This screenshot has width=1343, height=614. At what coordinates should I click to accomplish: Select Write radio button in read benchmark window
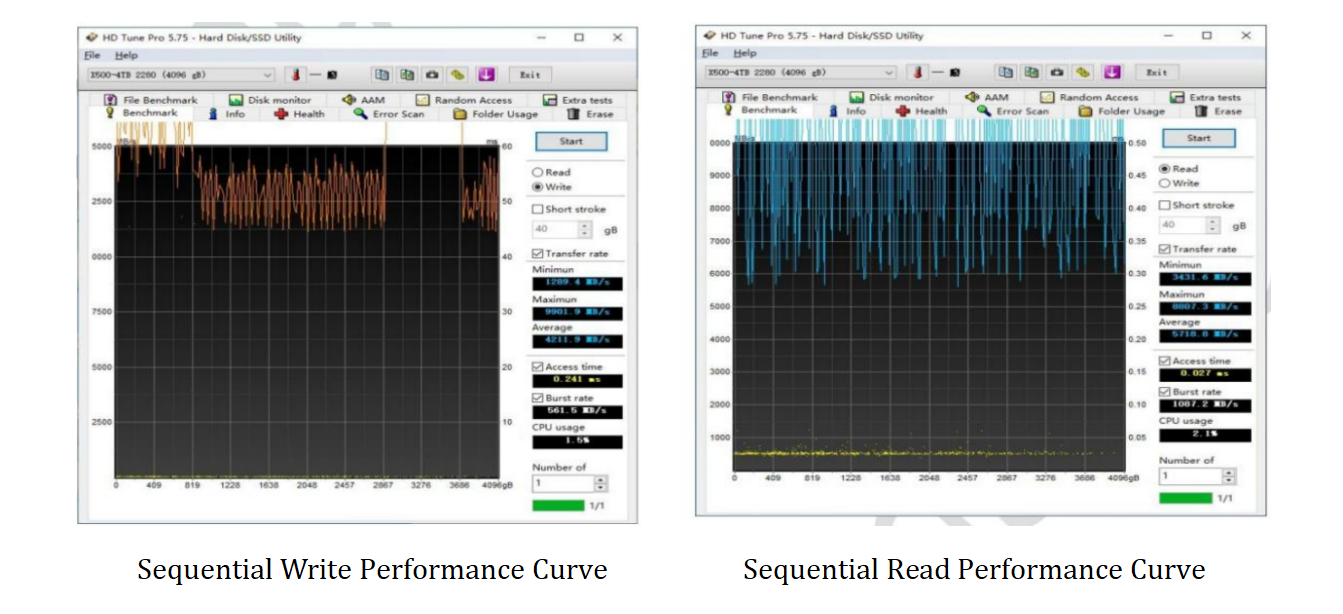tap(1164, 183)
